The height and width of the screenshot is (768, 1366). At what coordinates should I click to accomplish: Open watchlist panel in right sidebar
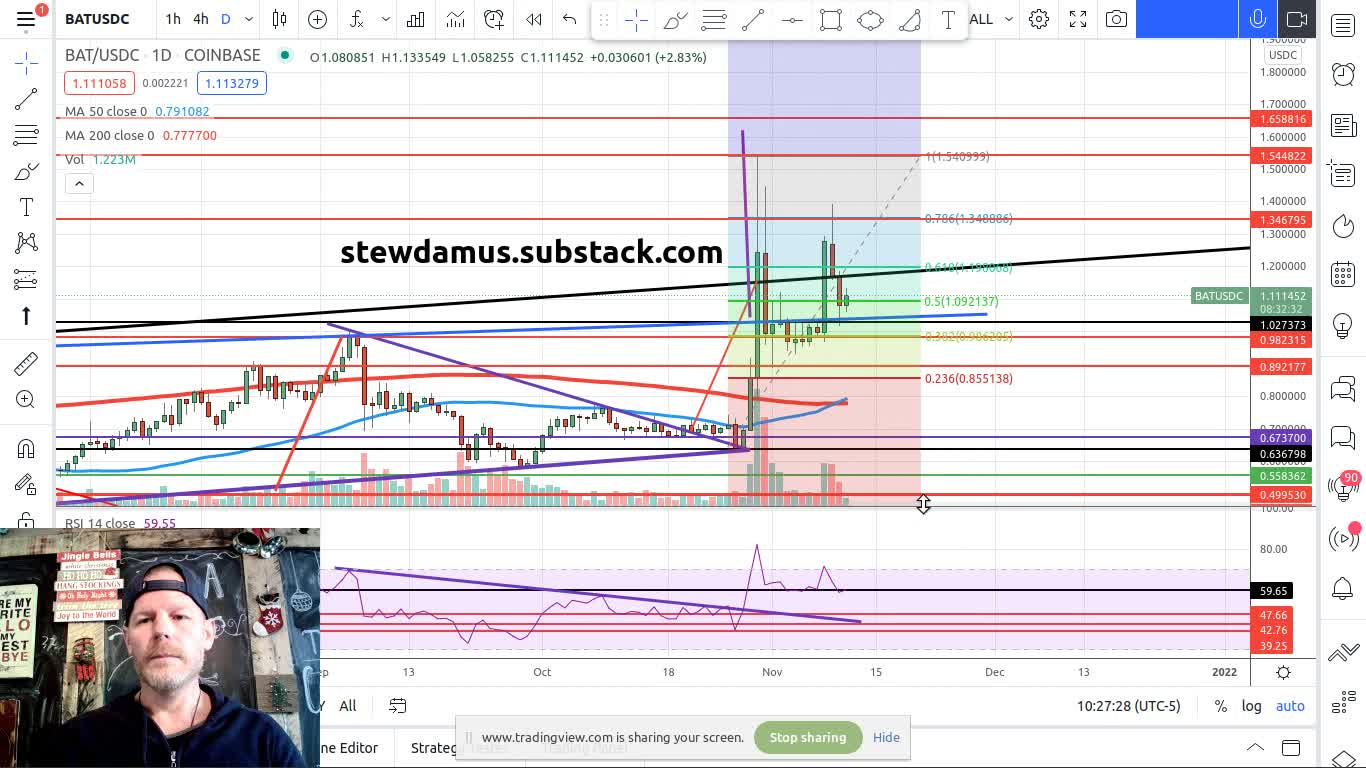click(1343, 26)
